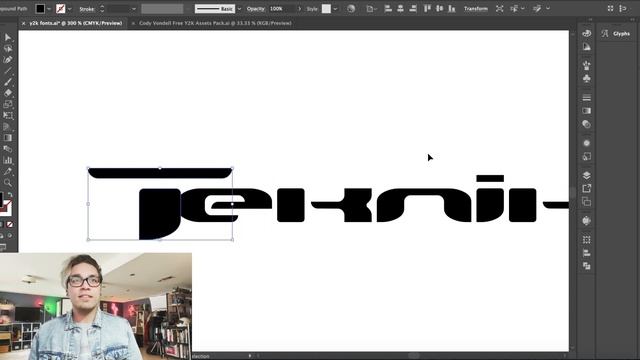This screenshot has width=640, height=360.
Task: Open the graphic Style swatch
Action: [326, 9]
